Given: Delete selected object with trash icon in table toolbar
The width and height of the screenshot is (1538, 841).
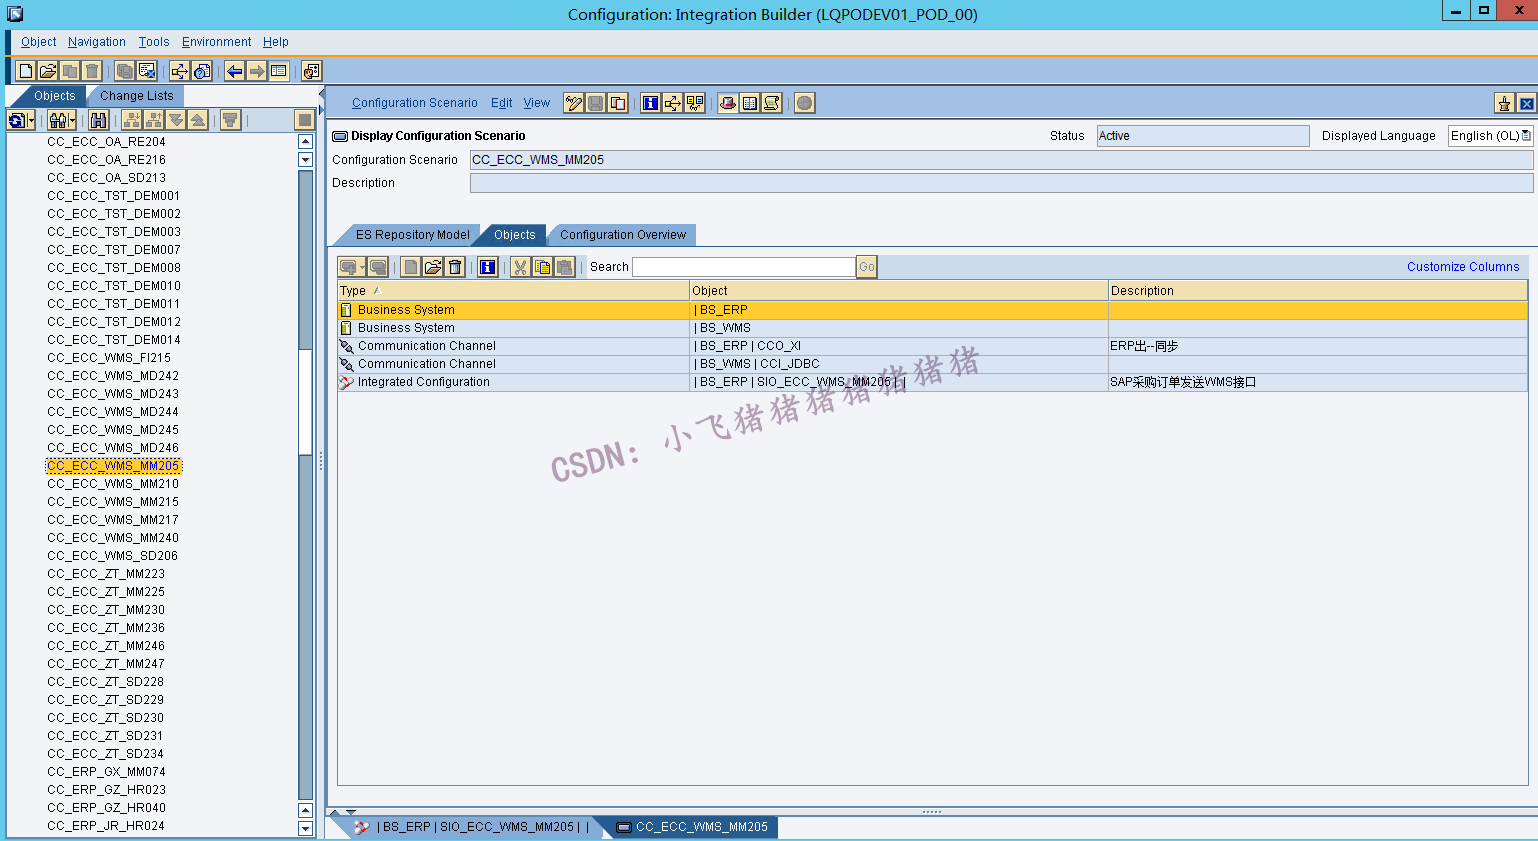Looking at the screenshot, I should point(455,267).
